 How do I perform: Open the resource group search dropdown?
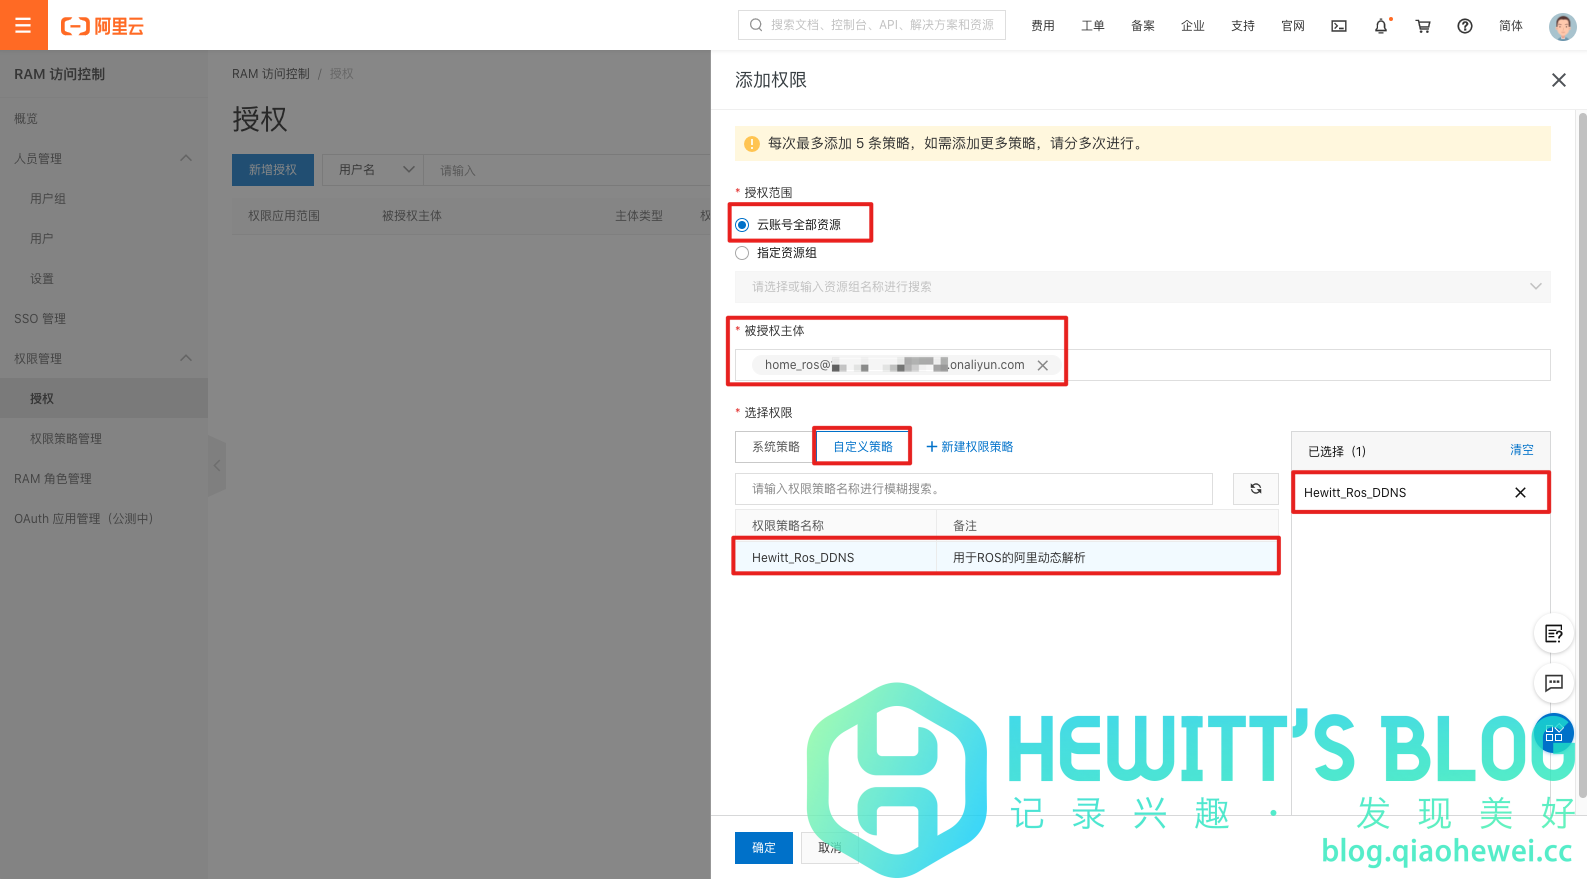pos(1142,287)
